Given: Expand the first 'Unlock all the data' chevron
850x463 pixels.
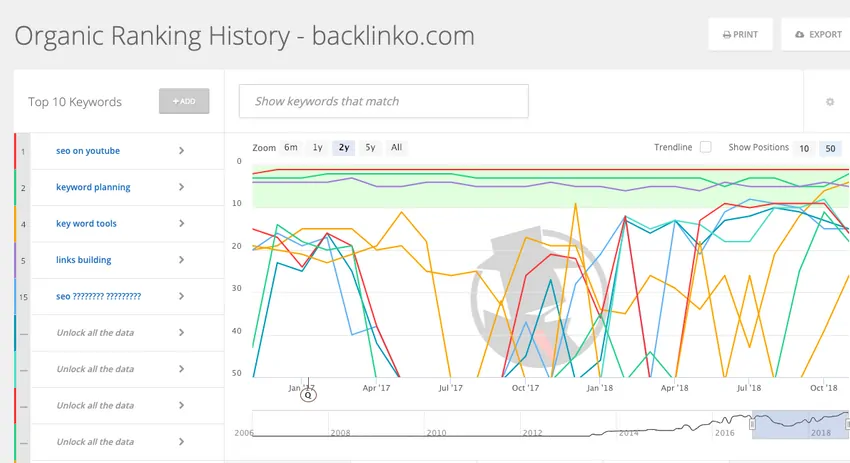Looking at the screenshot, I should (x=182, y=332).
